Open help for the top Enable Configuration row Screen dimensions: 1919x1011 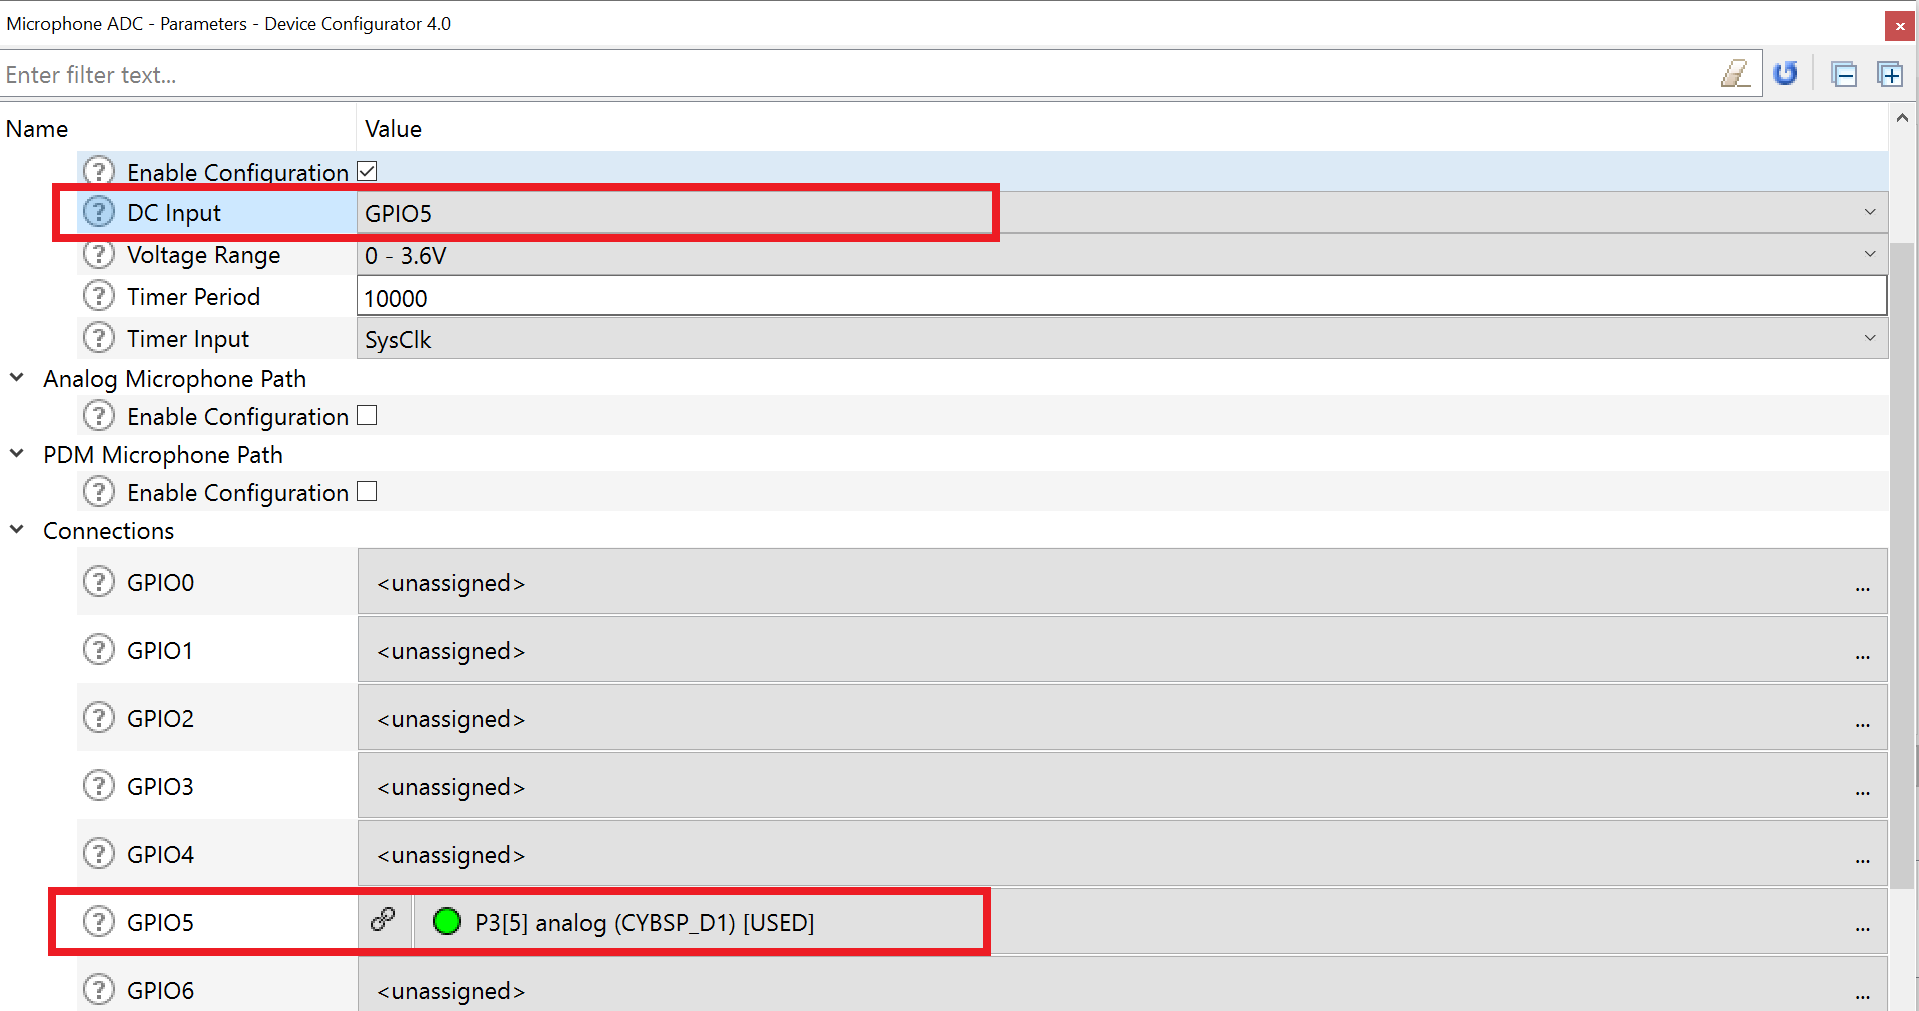pos(98,171)
